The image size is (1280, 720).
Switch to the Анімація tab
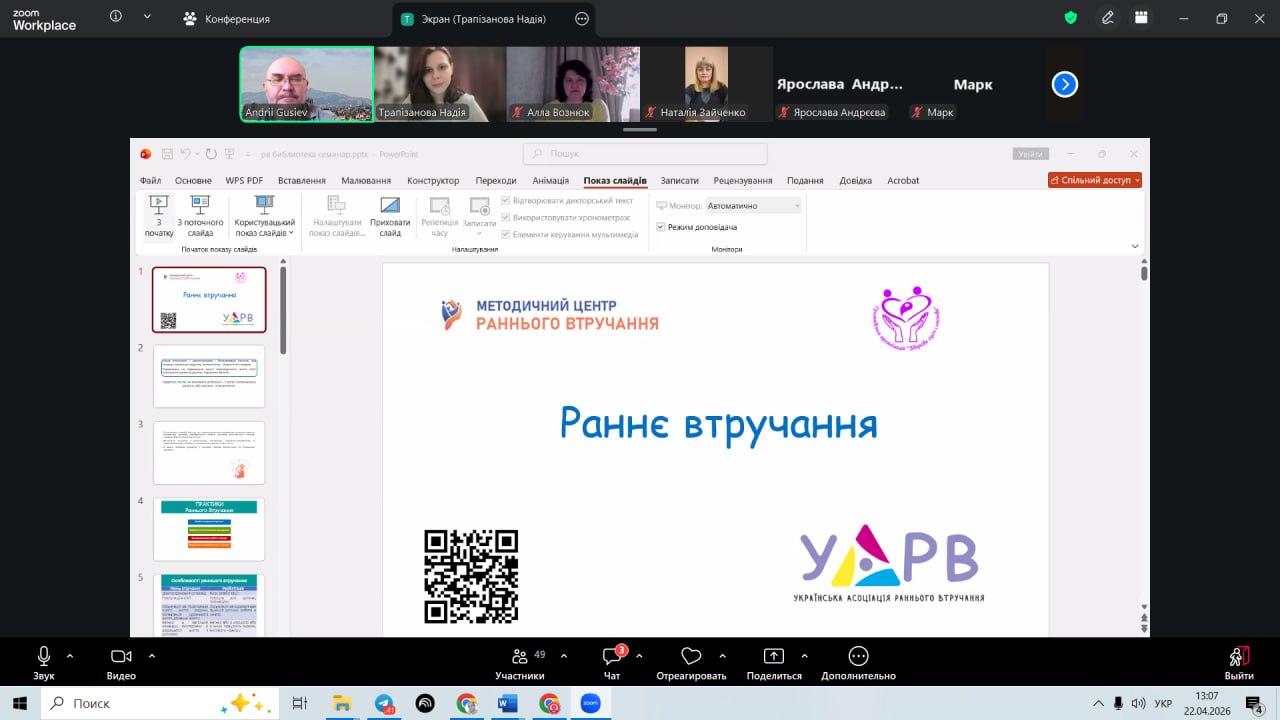(x=550, y=180)
